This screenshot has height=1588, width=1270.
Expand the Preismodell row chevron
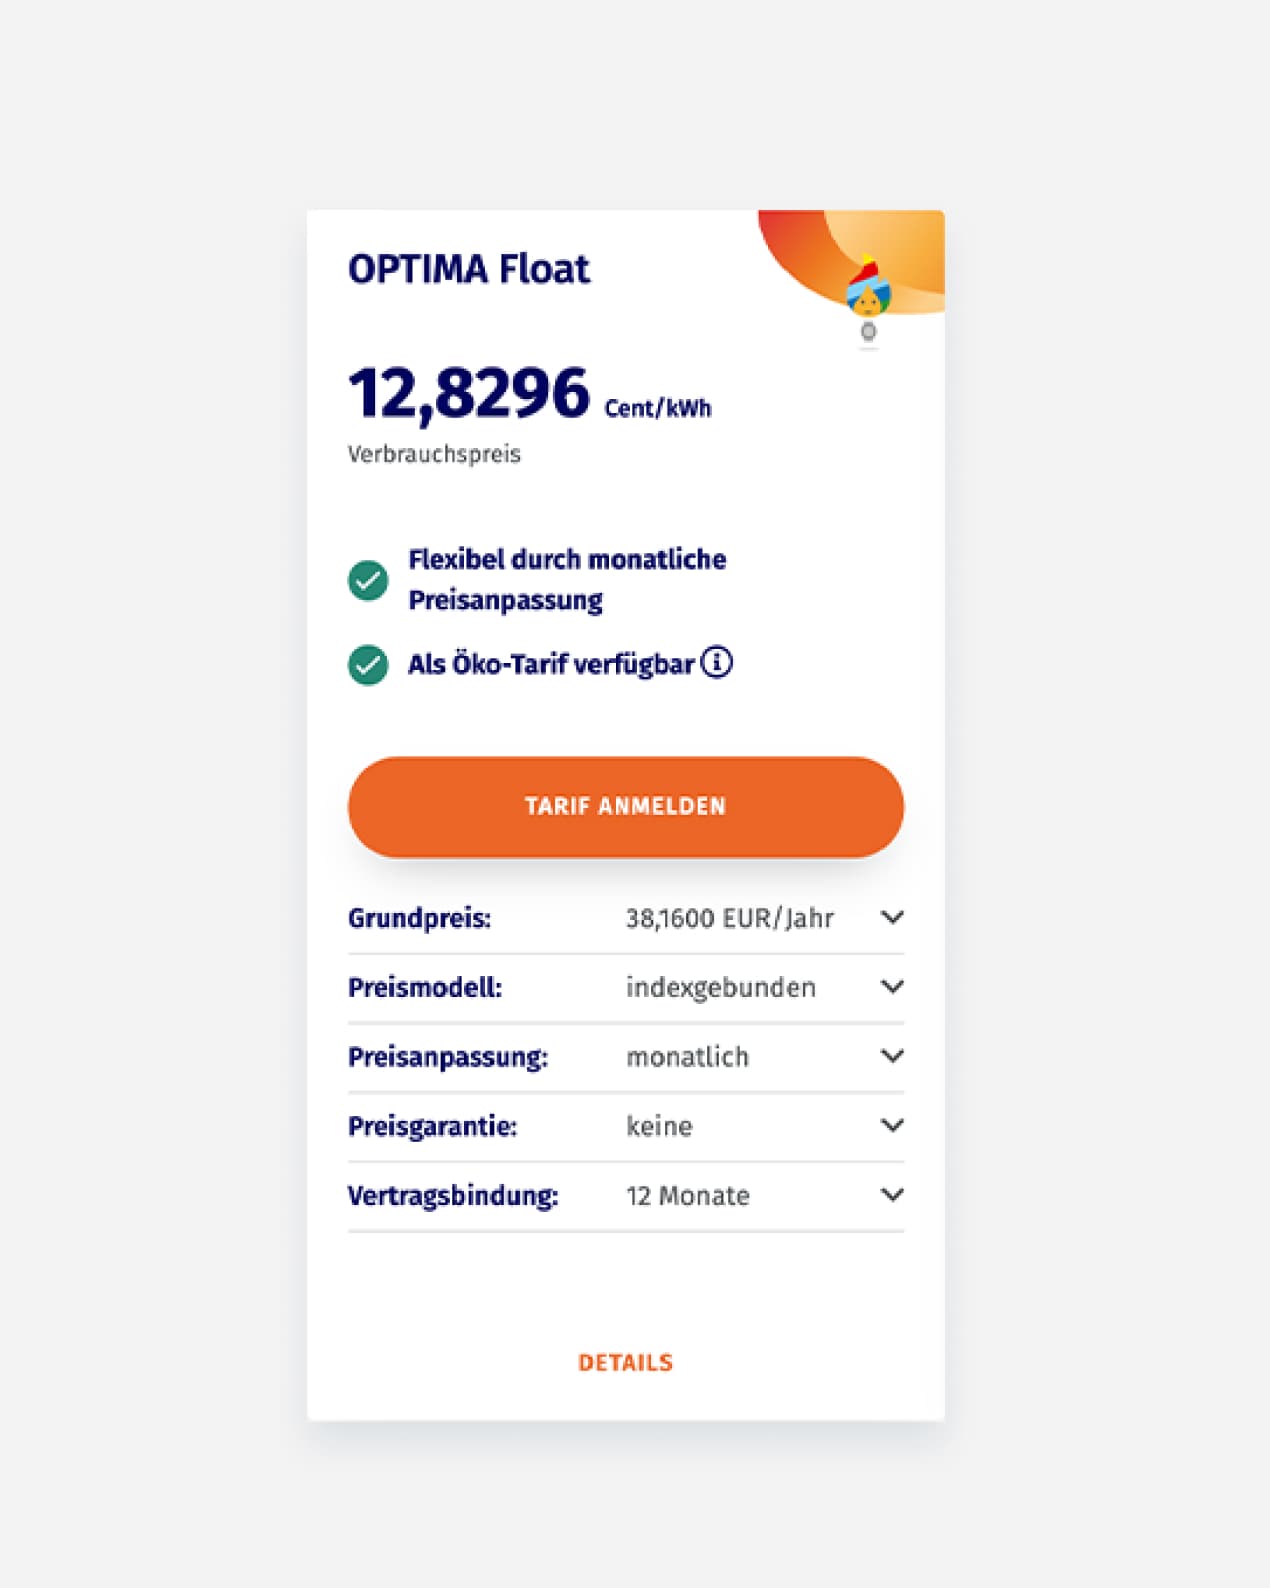coord(892,987)
